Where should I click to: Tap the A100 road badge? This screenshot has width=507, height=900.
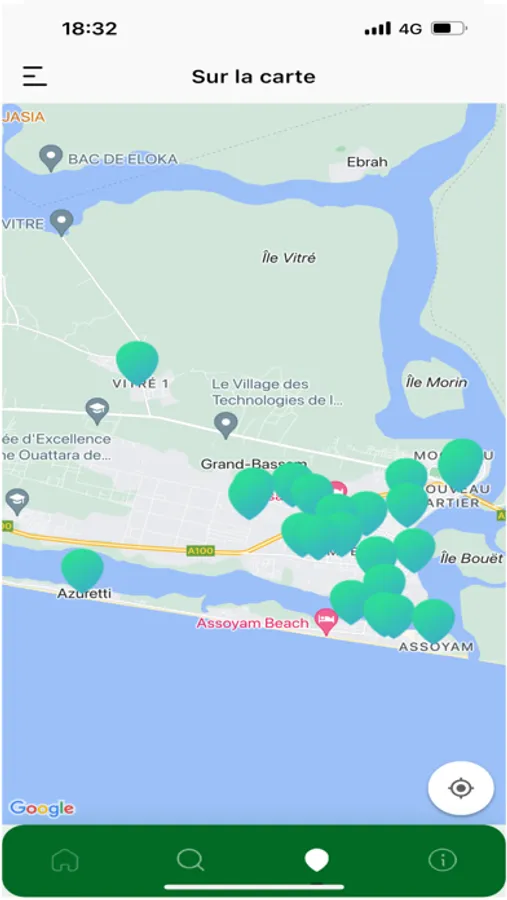pos(200,551)
